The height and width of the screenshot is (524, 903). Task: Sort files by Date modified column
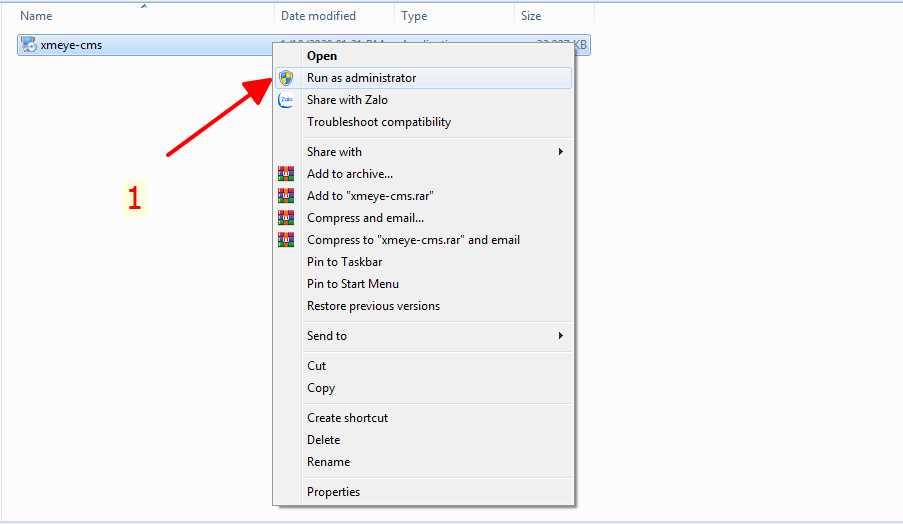point(318,16)
